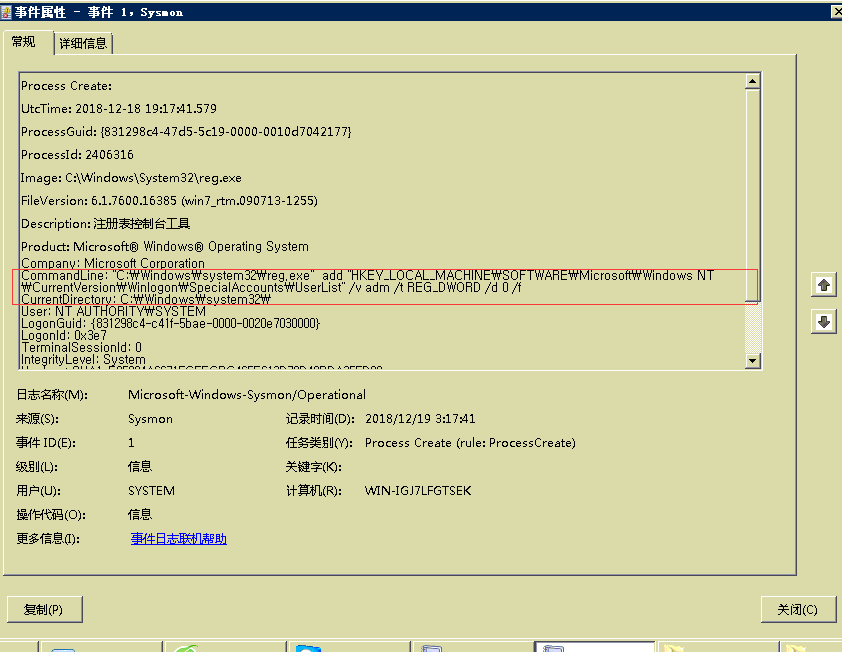842x652 pixels.
Task: Click the log name Microsoft-Windows-Sysmon/Operational value
Action: point(247,395)
